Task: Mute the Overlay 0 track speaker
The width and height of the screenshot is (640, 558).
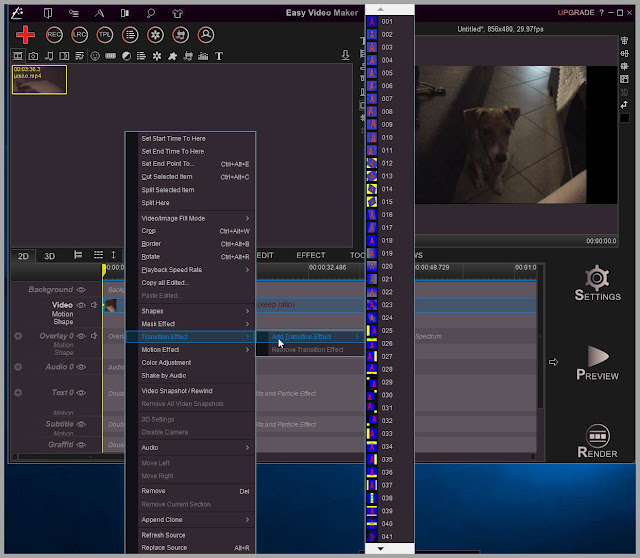Action: pos(94,336)
